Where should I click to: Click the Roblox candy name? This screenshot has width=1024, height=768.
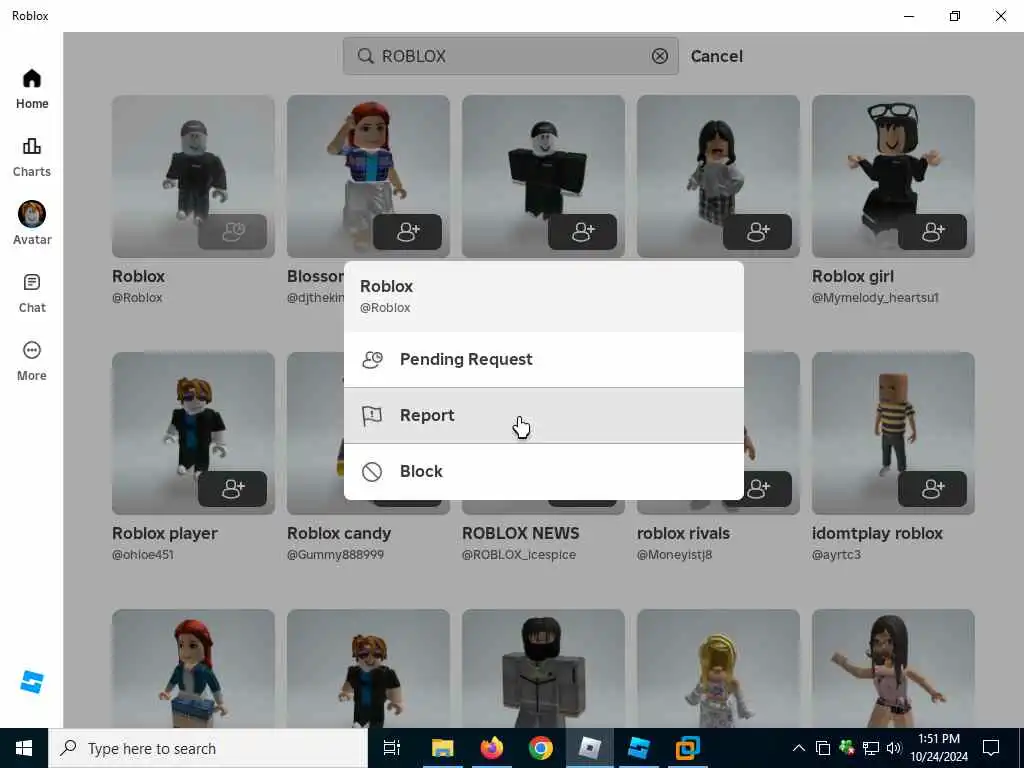tap(339, 534)
